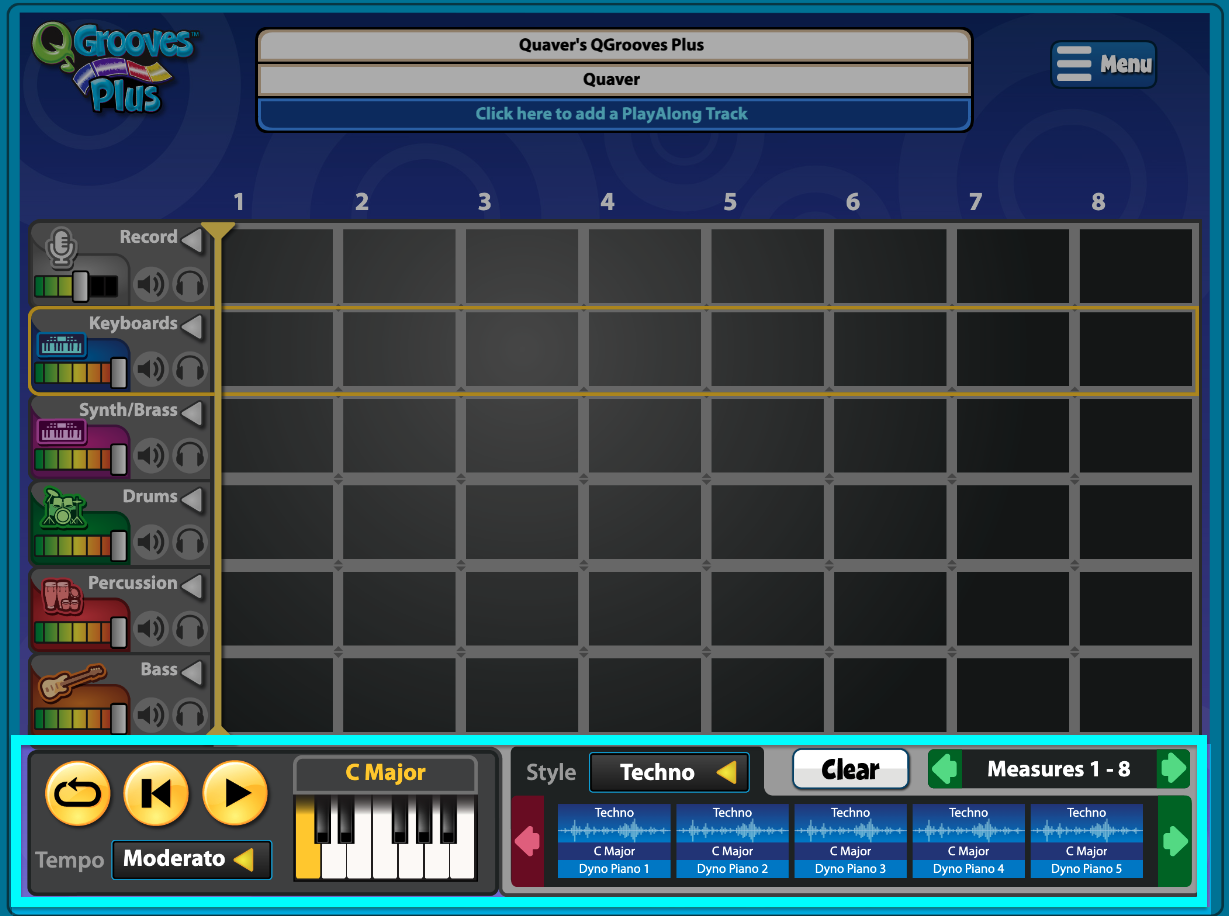Viewport: 1229px width, 916px height.
Task: Click the Quaver's QGrooves Plus title field
Action: coord(614,45)
